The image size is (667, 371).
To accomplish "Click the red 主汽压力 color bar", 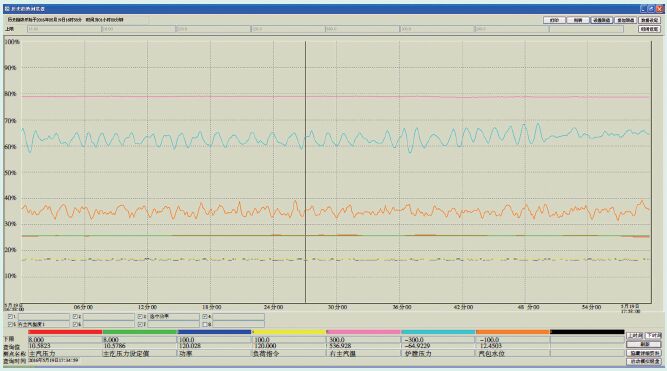I will click(x=65, y=332).
